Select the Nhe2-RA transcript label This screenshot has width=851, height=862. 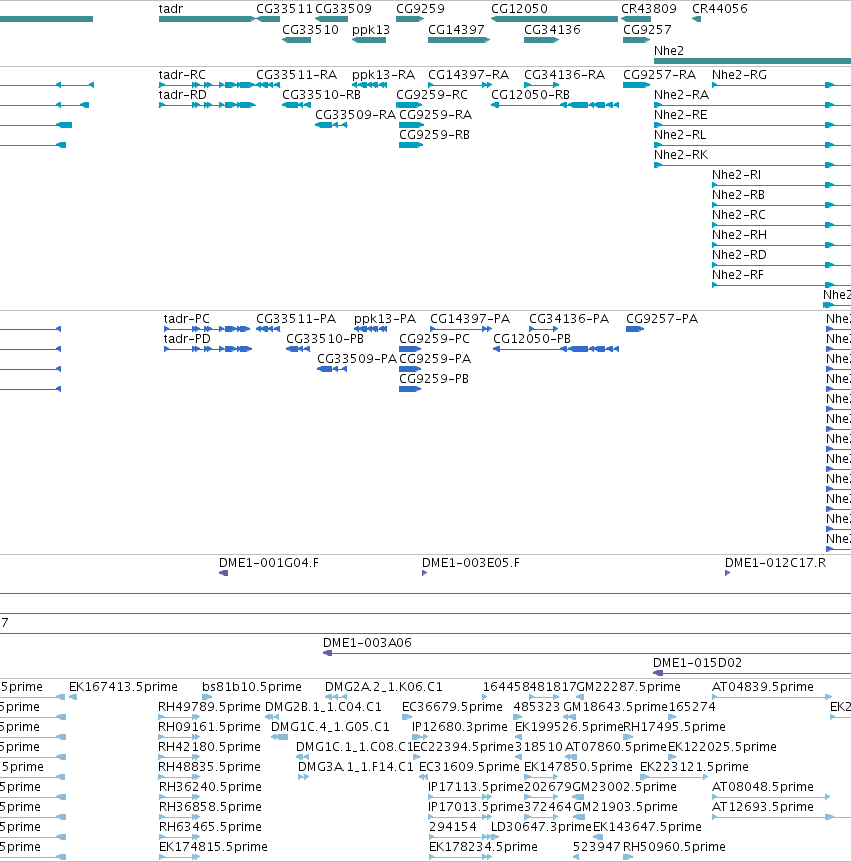681,95
